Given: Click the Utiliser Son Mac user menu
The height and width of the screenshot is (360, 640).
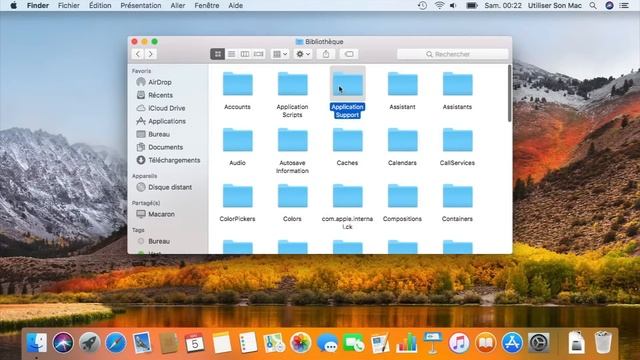Looking at the screenshot, I should click(x=555, y=5).
